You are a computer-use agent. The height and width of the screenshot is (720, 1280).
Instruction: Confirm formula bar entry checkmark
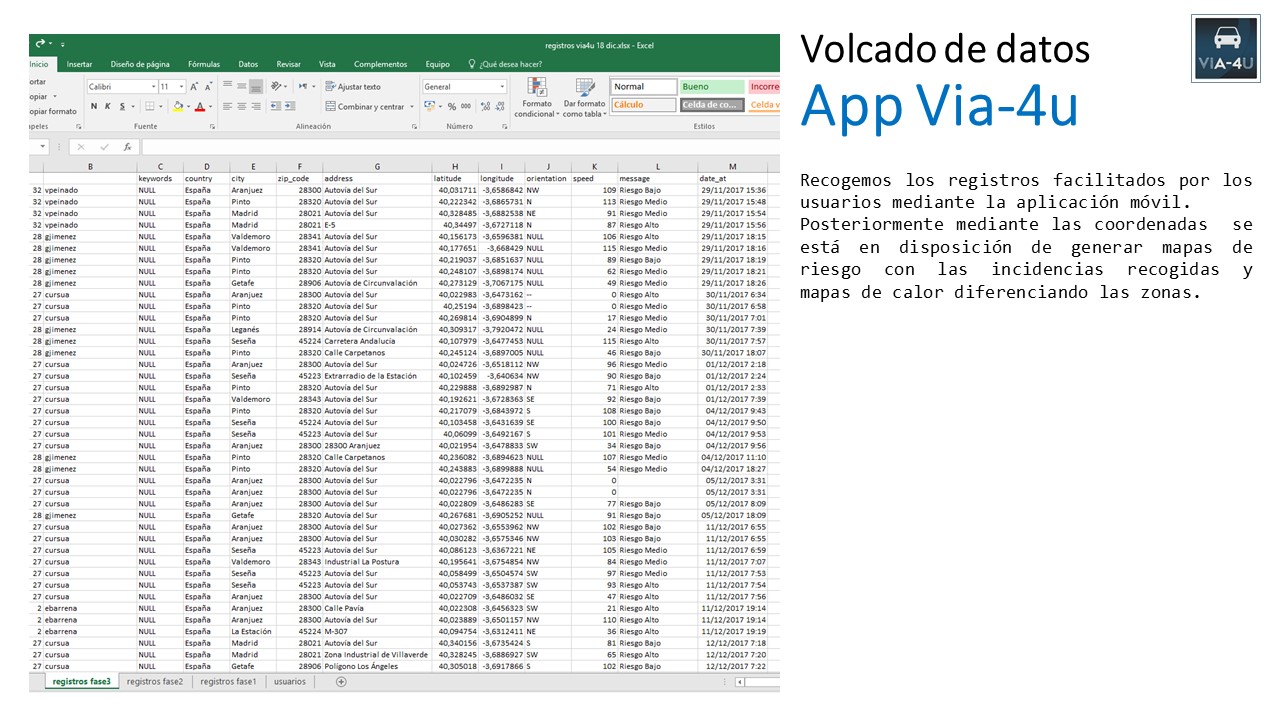tap(104, 147)
